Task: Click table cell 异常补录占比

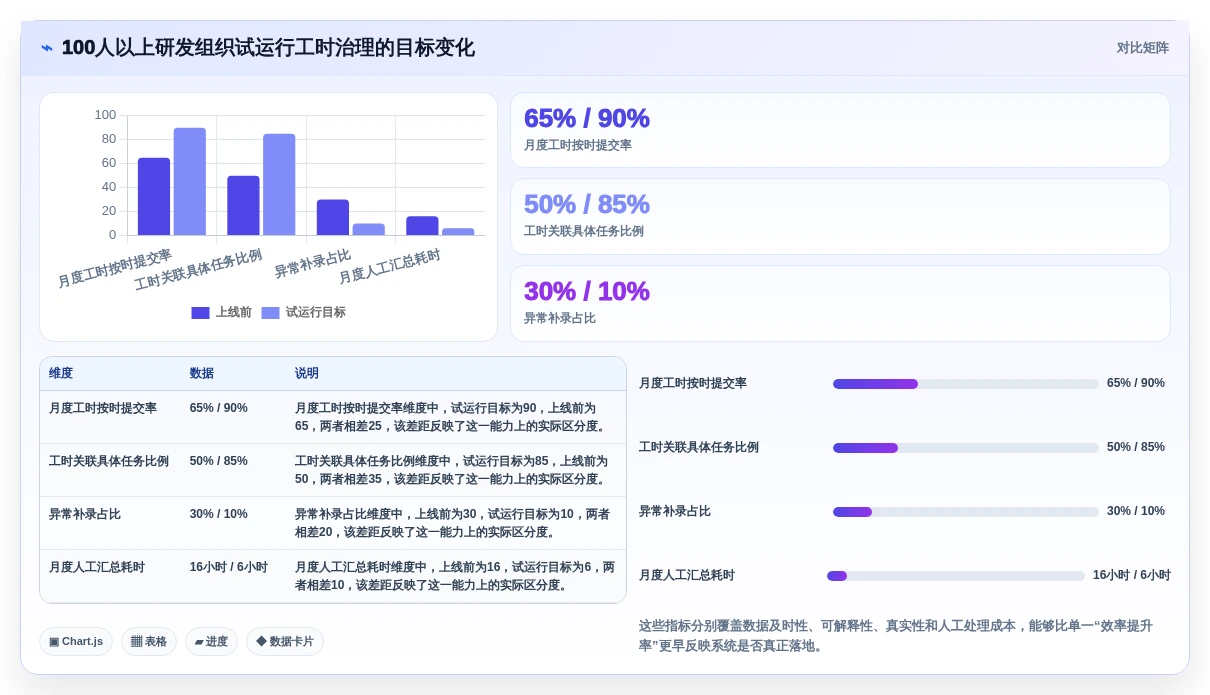Action: click(x=85, y=514)
